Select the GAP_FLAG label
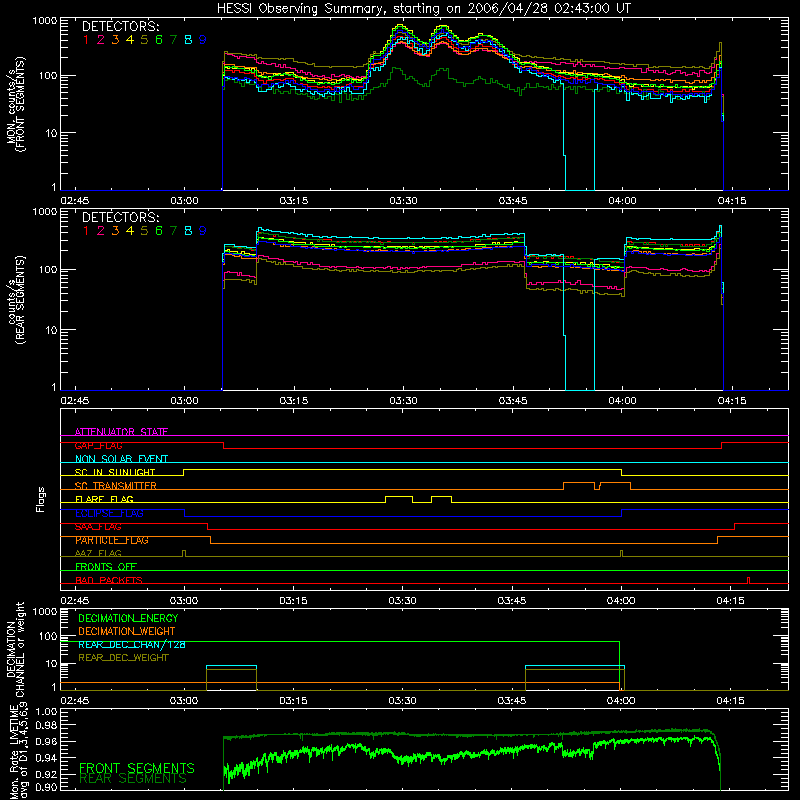This screenshot has width=800, height=800. 98,445
